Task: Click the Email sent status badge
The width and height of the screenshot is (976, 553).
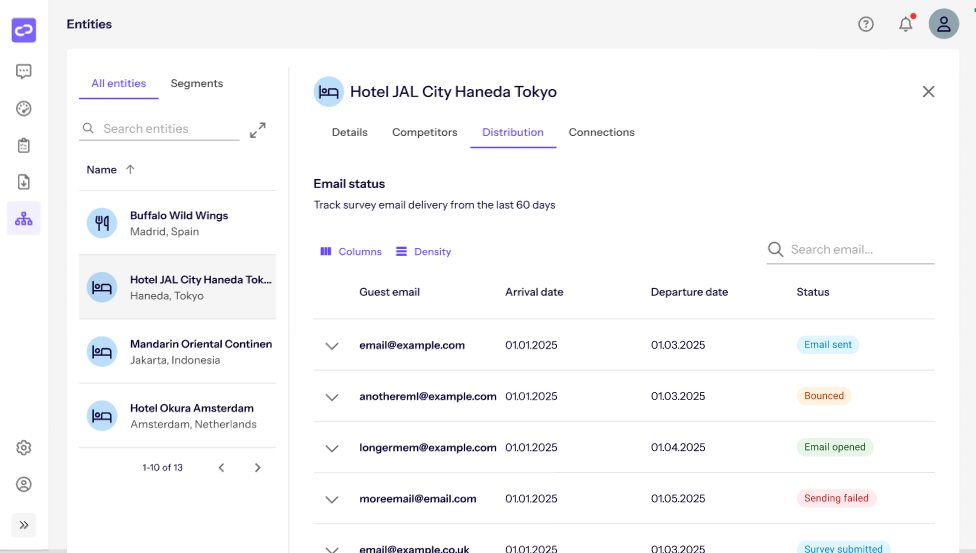Action: pos(827,344)
